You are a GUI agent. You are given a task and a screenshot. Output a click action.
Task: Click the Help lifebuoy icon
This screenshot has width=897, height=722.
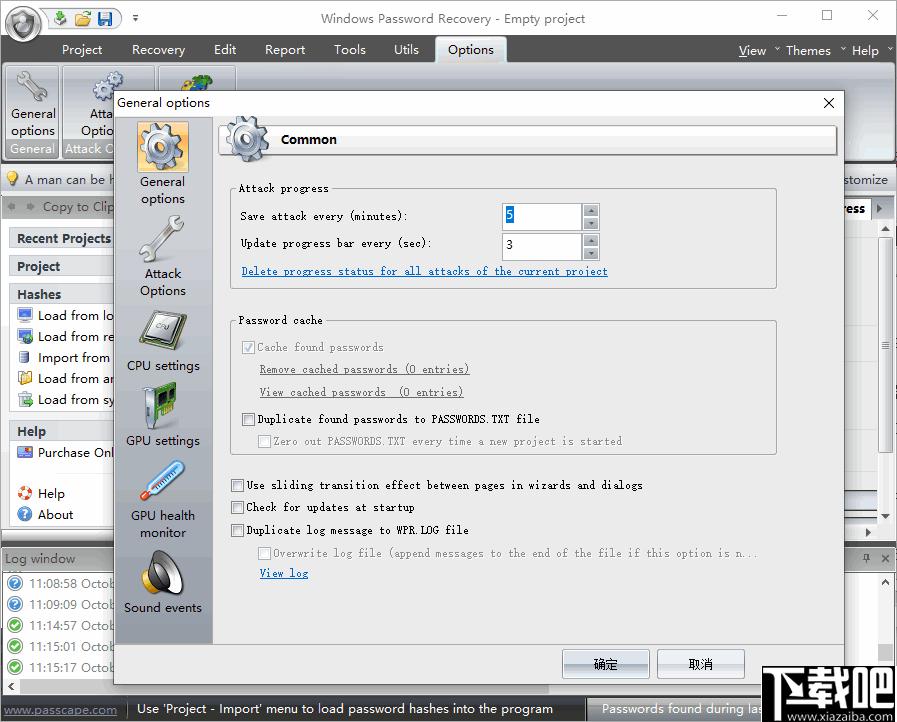tap(25, 493)
